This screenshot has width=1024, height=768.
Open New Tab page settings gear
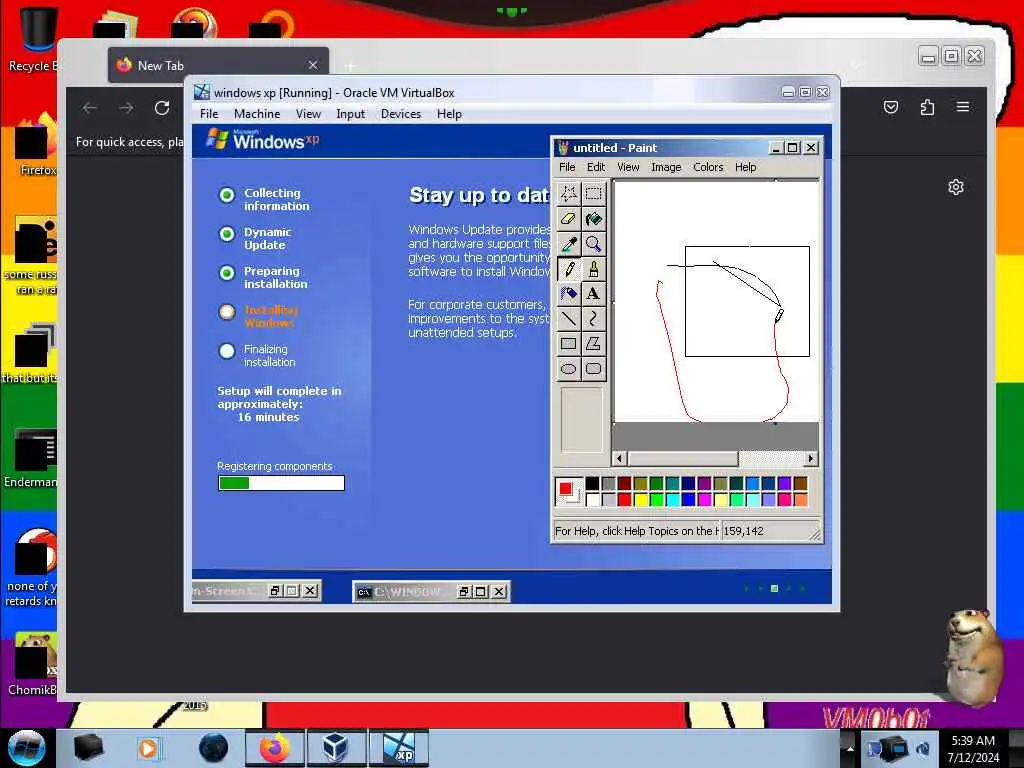[x=955, y=187]
